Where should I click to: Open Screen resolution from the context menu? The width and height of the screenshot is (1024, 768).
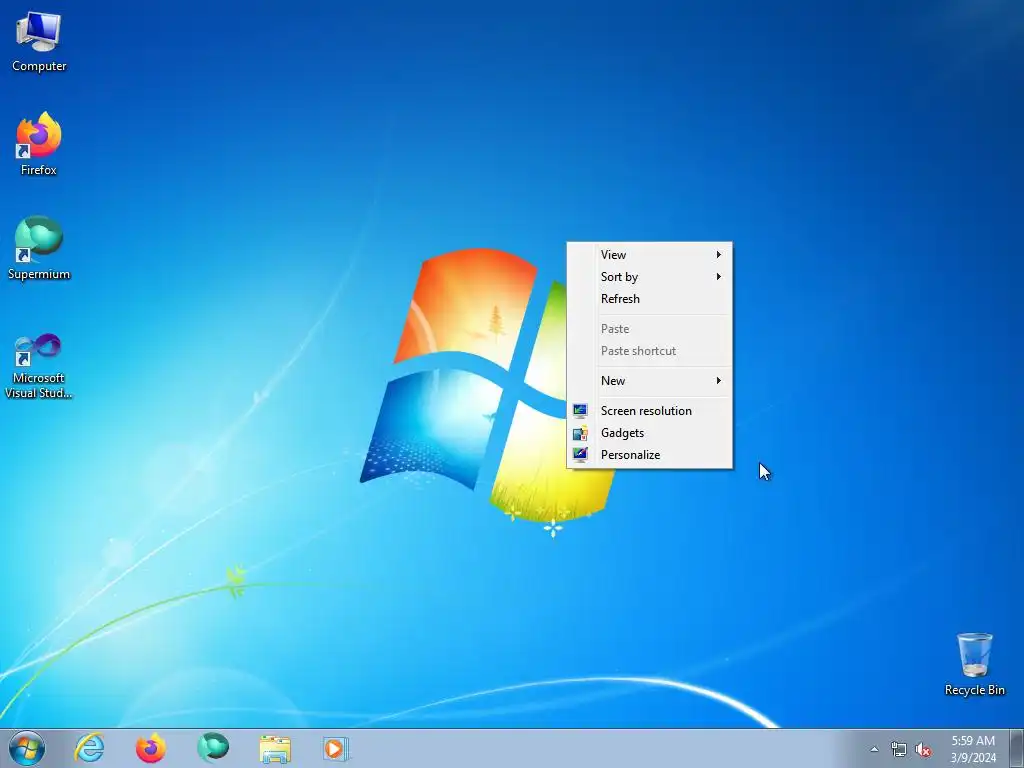(649, 411)
